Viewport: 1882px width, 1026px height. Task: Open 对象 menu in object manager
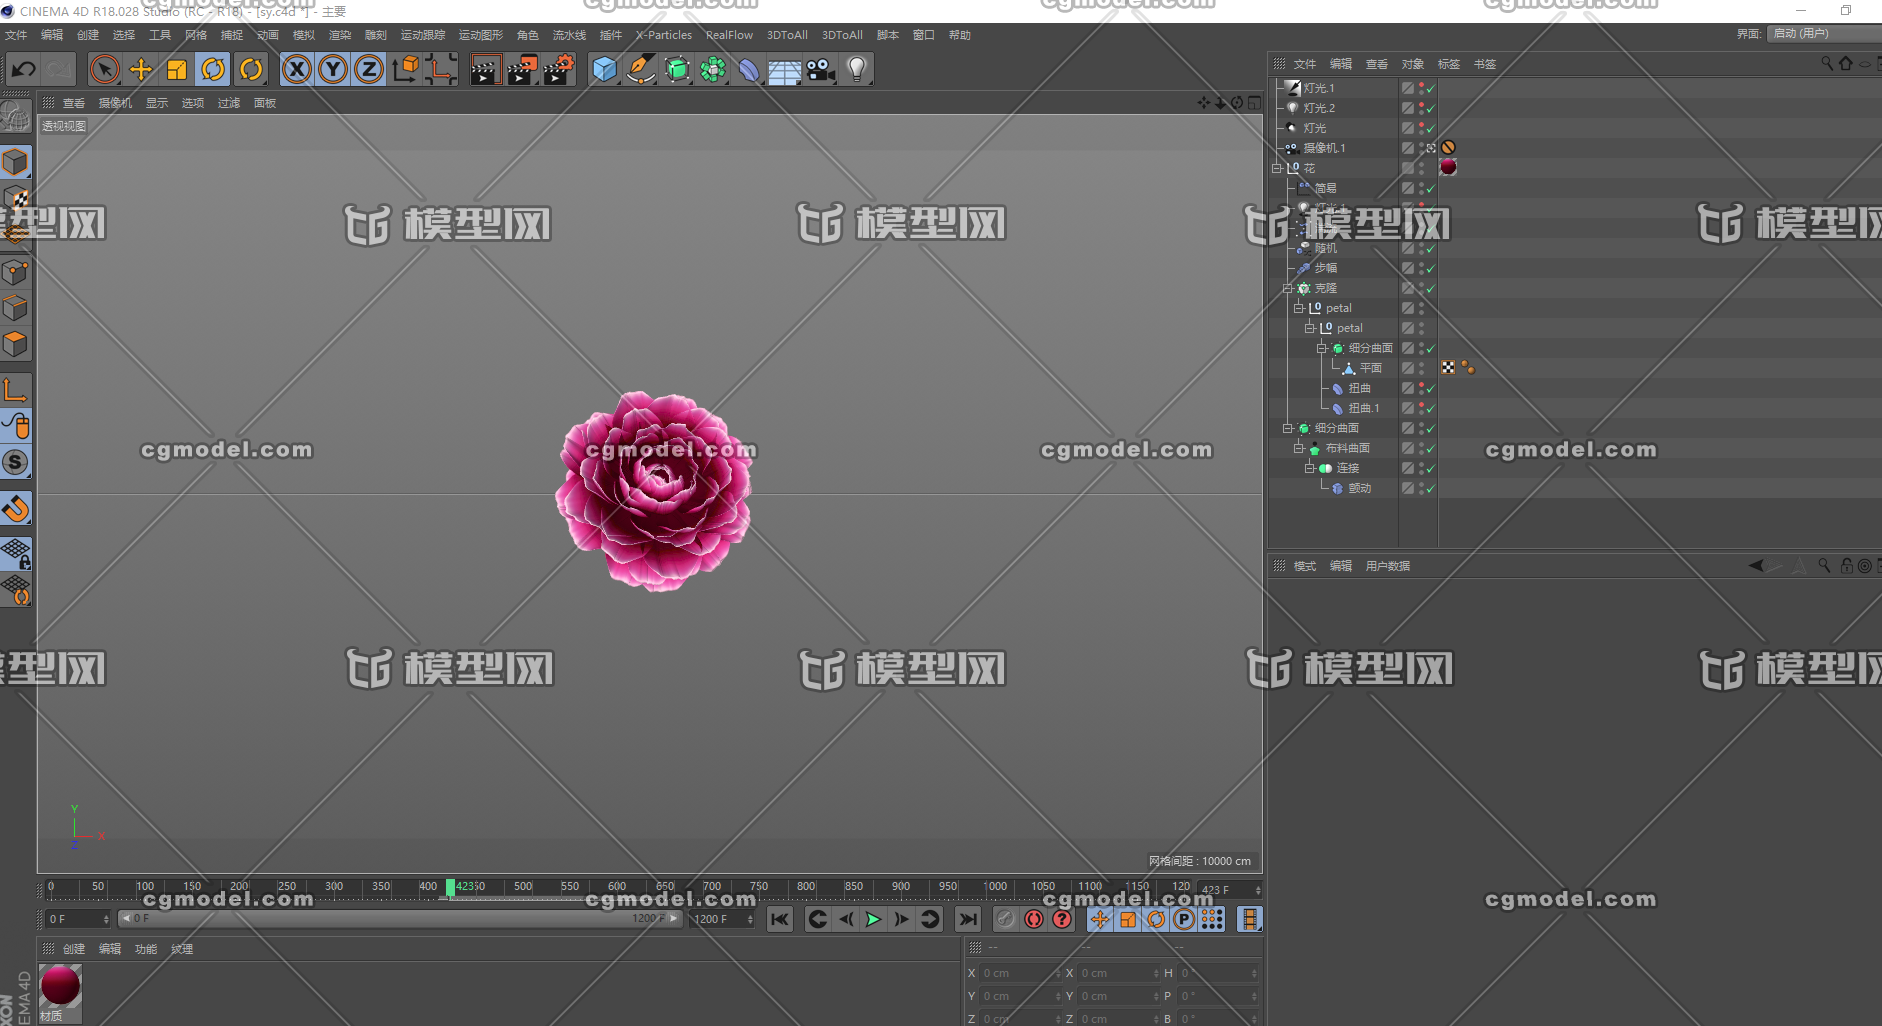tap(1412, 64)
